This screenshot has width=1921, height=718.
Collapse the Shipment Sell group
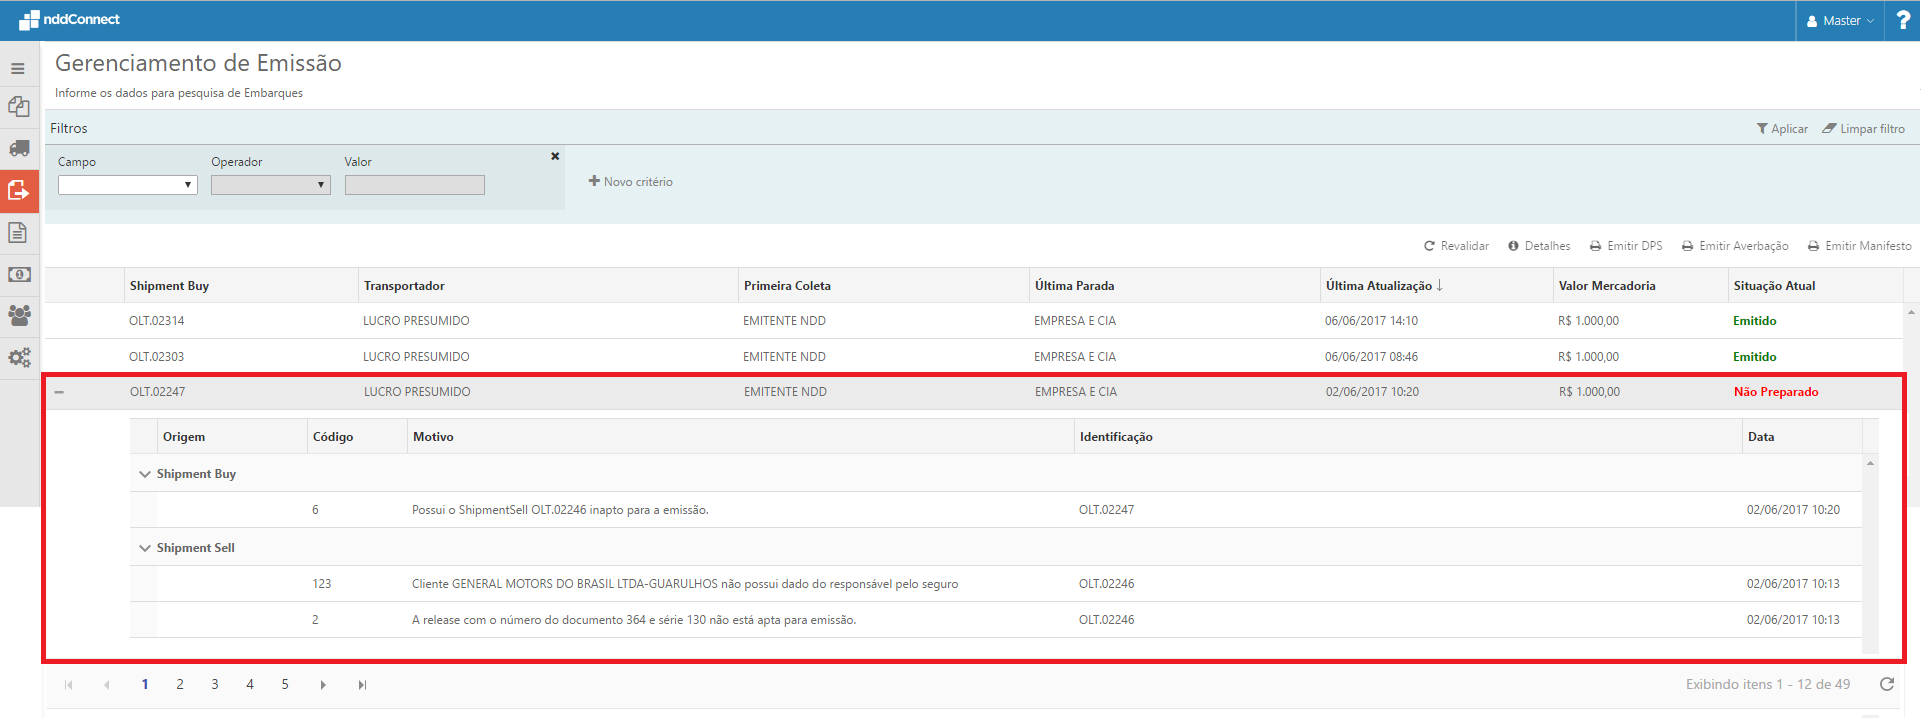point(145,548)
